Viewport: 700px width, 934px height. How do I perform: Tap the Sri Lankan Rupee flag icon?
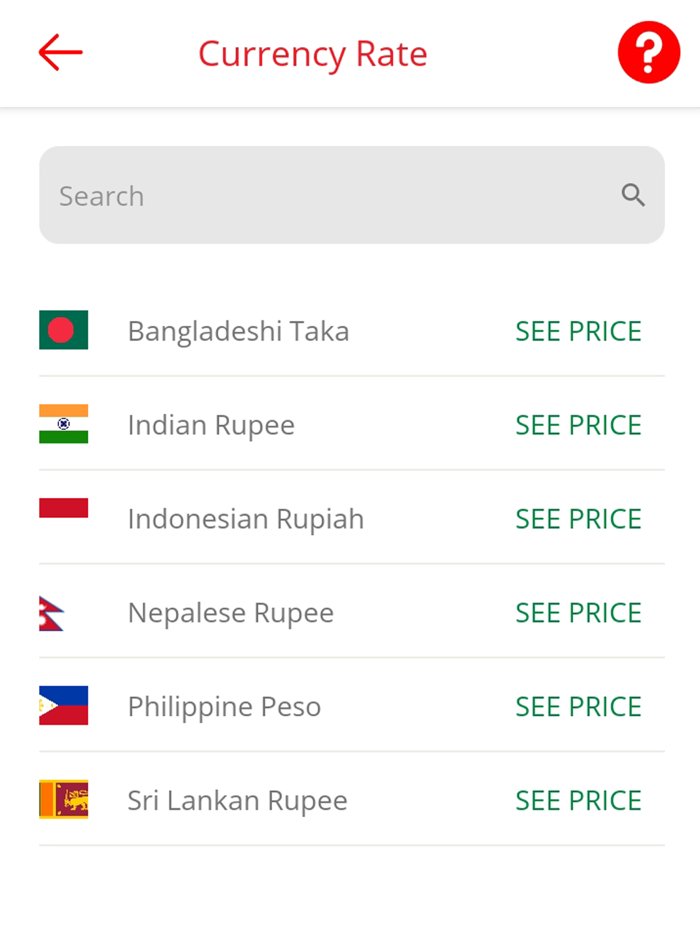63,800
